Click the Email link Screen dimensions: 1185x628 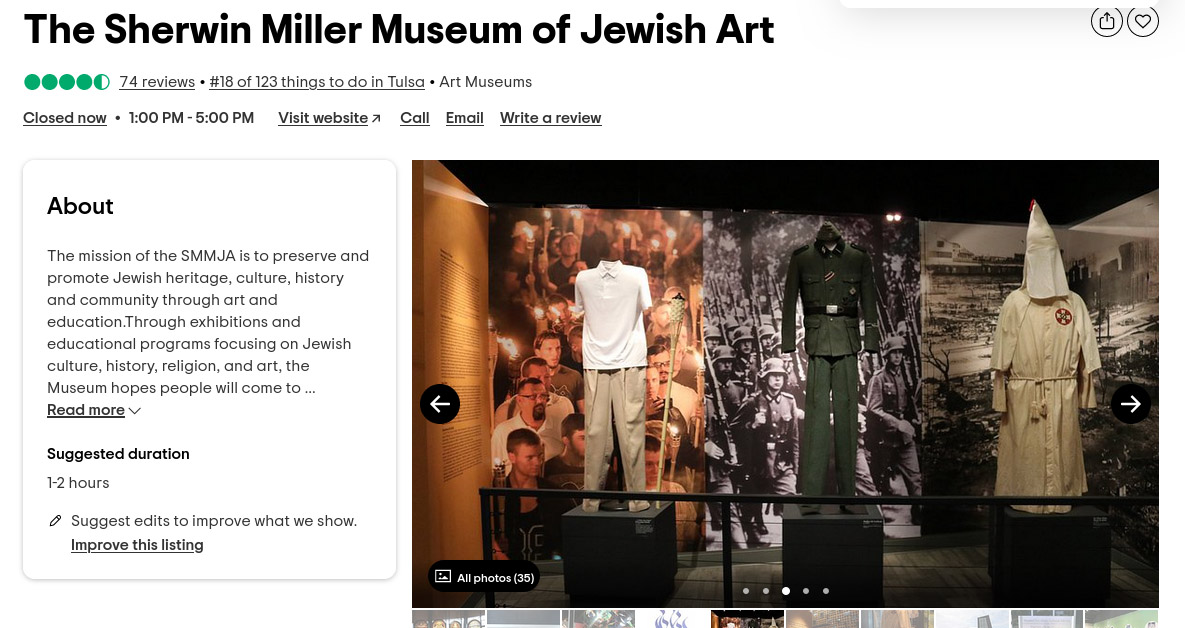point(465,118)
